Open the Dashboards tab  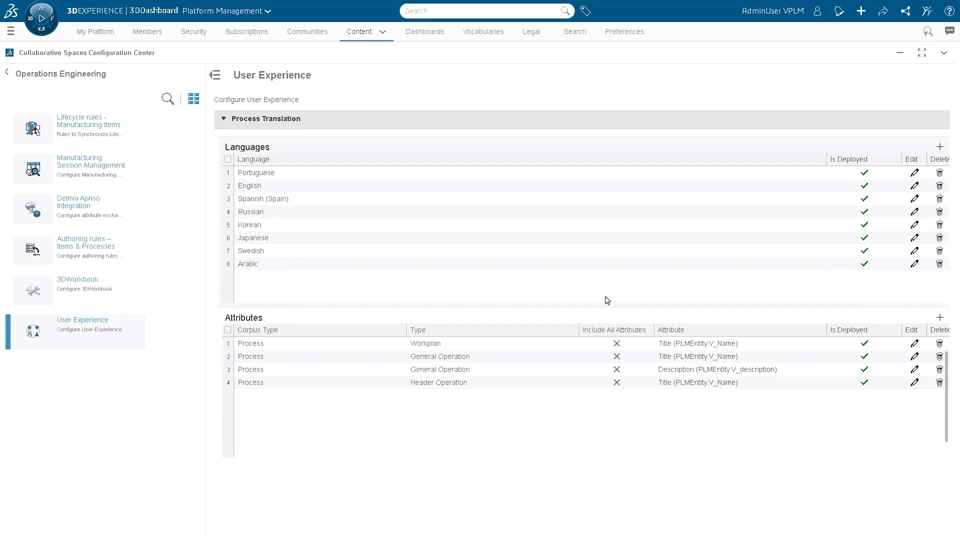pos(424,31)
